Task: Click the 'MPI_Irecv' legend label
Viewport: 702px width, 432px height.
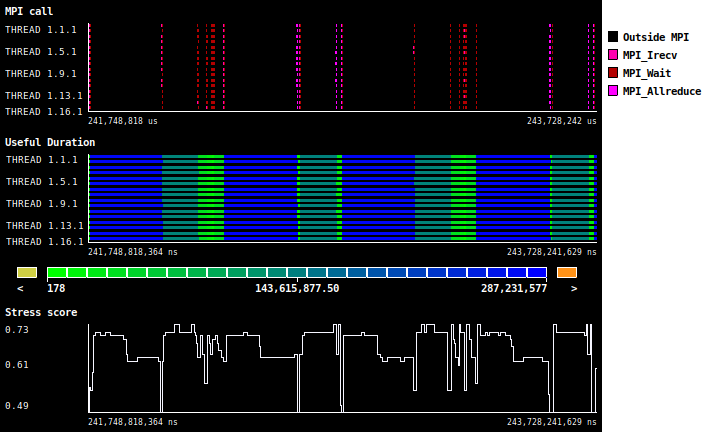Action: 650,55
